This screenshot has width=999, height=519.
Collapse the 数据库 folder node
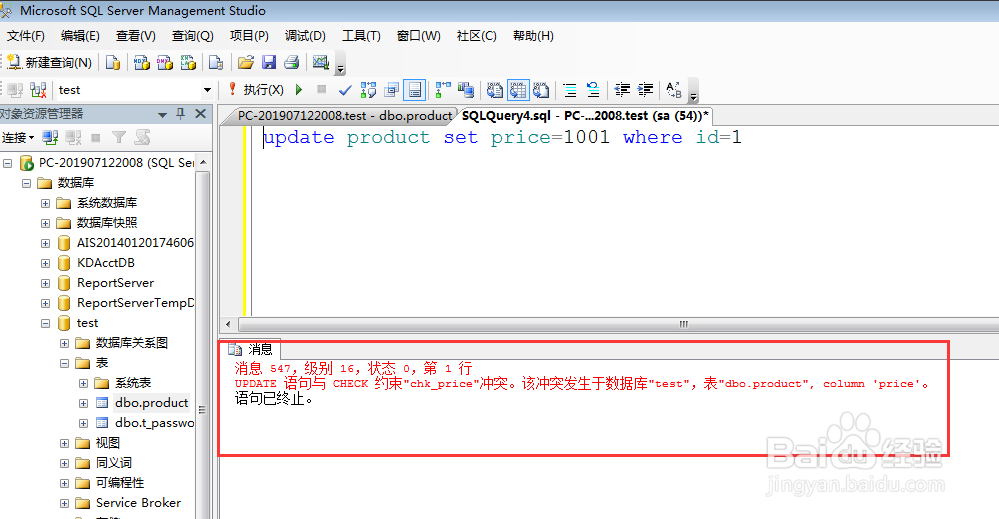click(x=27, y=183)
